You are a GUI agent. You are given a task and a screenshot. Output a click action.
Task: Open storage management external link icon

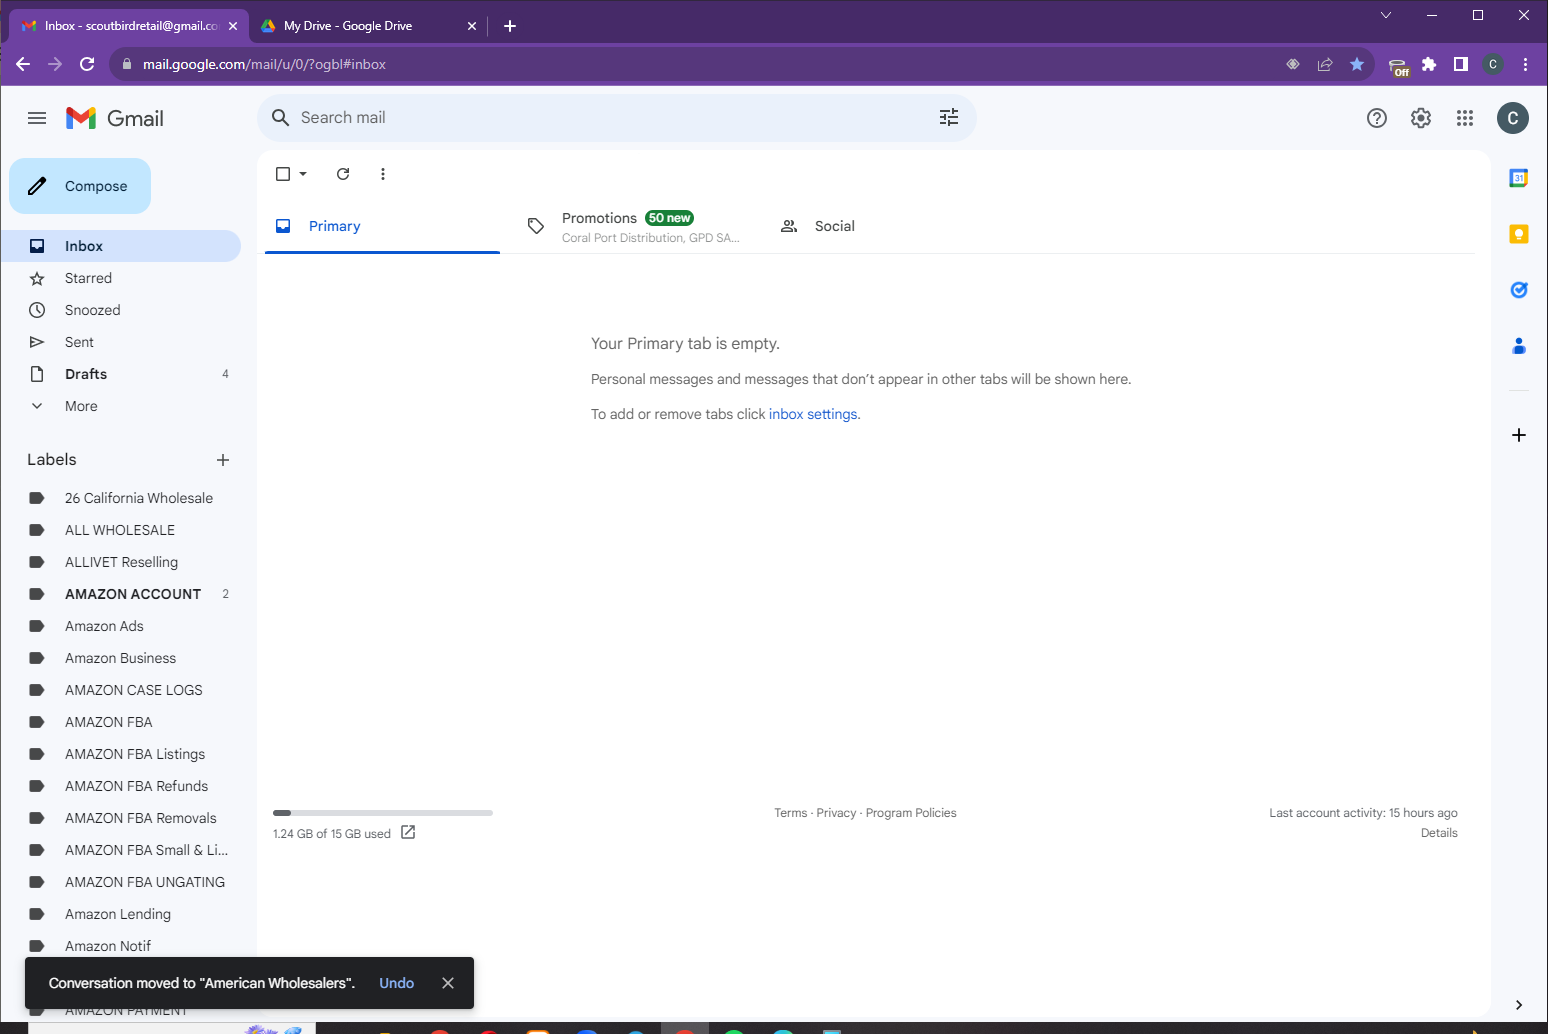coord(408,832)
